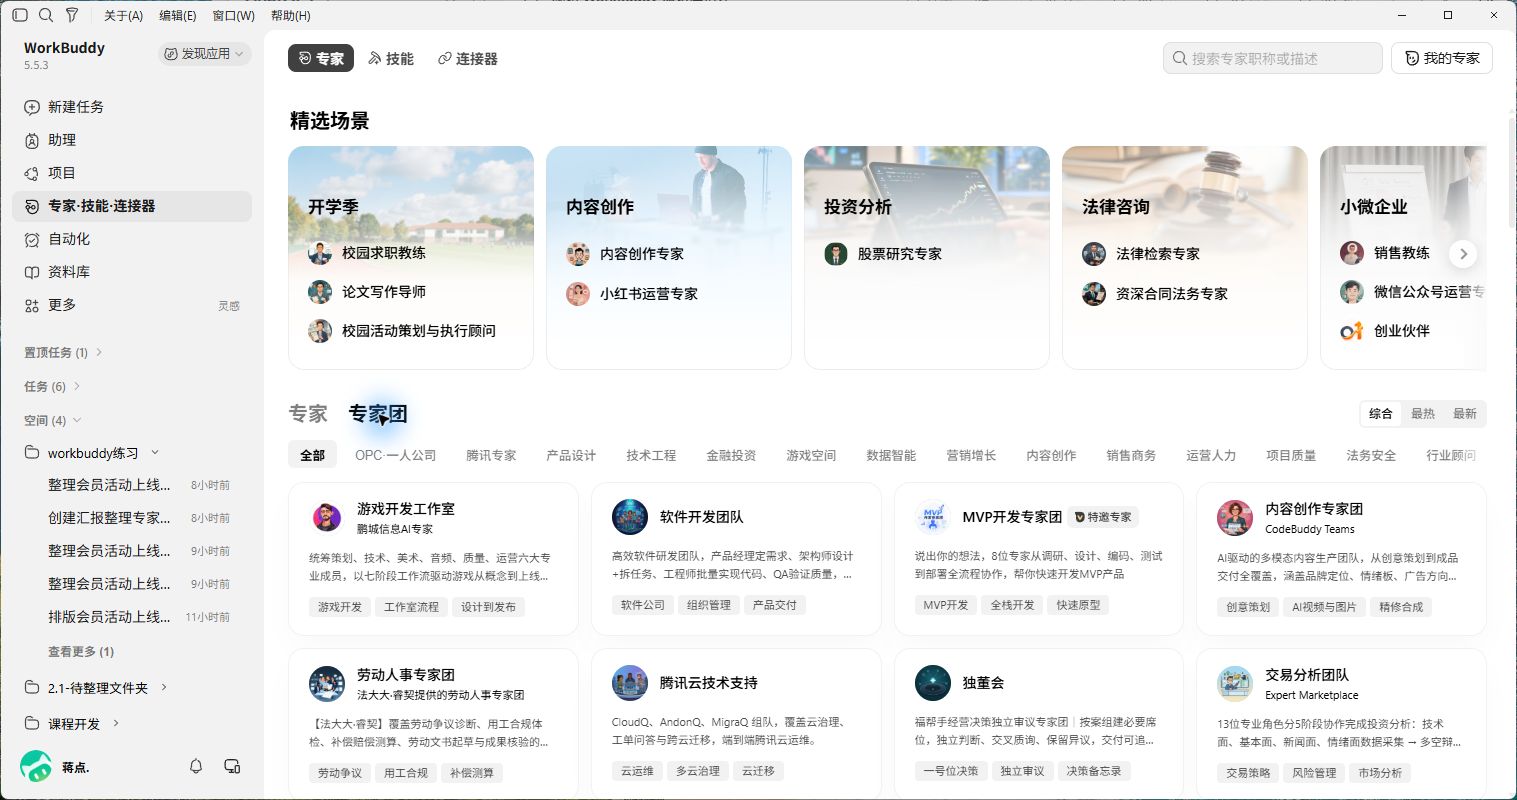Click next arrow on 精选场景 carousel
This screenshot has height=800, width=1517.
tap(1463, 254)
